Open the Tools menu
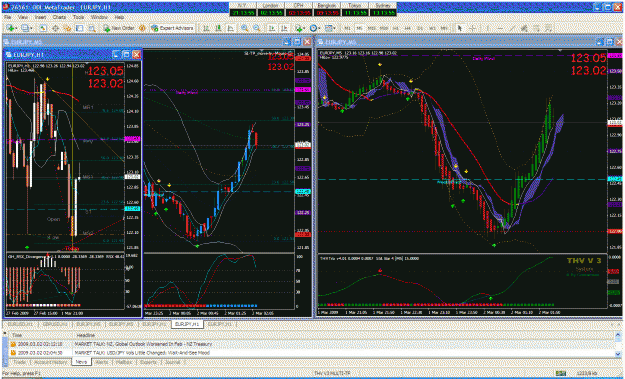Viewport: 625px width, 379px height. [78, 18]
